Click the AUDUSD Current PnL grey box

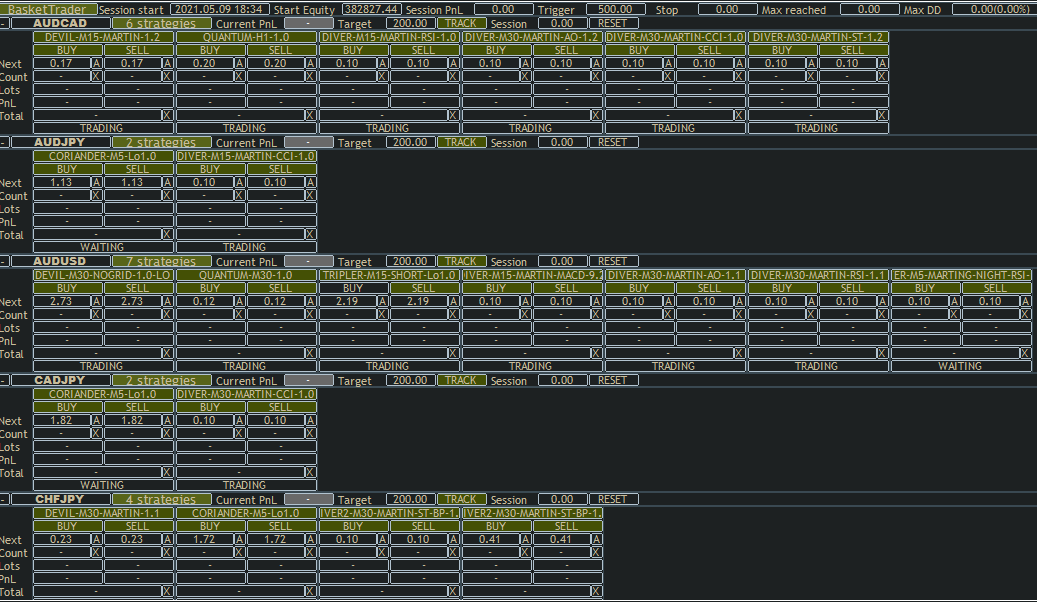tap(309, 261)
